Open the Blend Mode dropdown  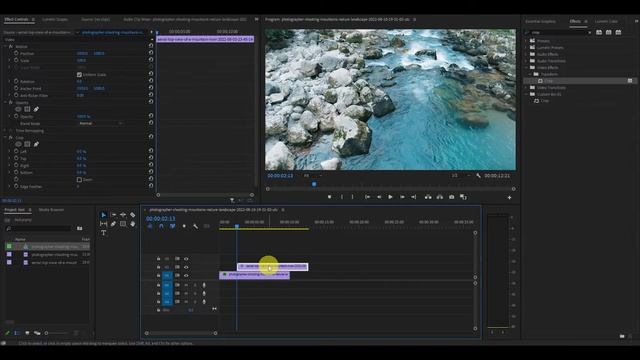100,123
